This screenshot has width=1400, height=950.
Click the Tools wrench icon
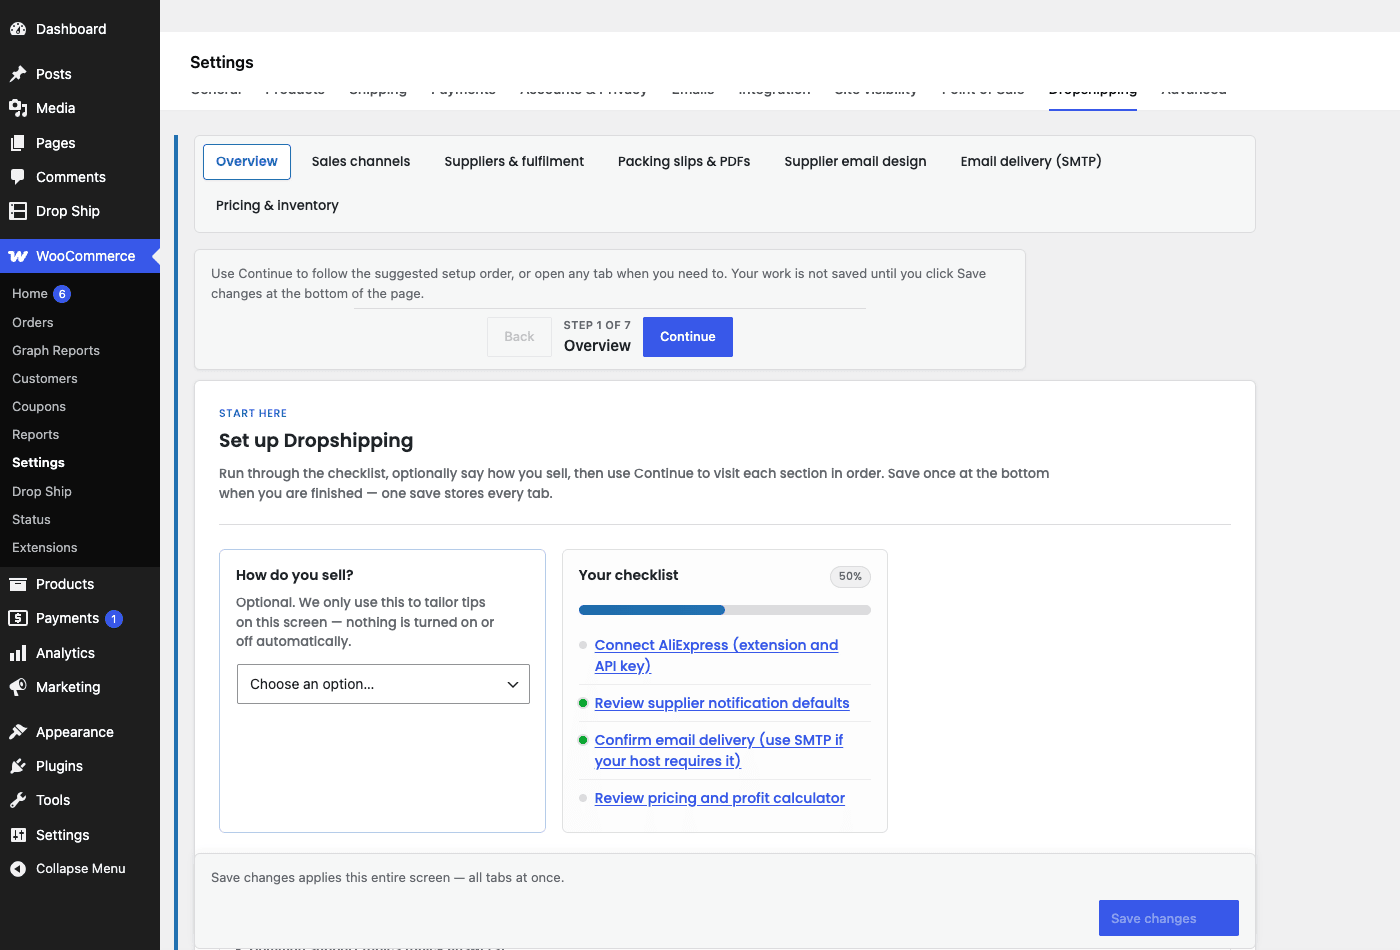tap(18, 800)
